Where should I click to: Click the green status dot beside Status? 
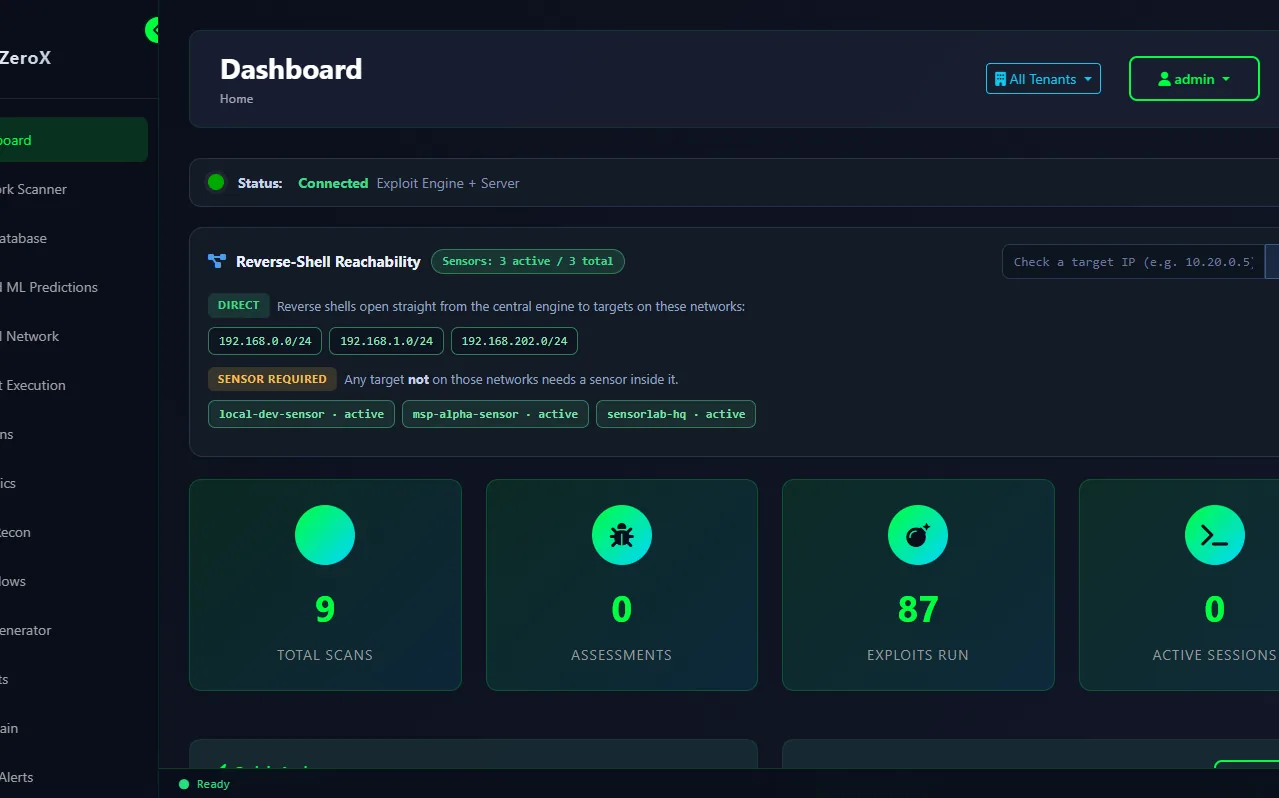(216, 182)
